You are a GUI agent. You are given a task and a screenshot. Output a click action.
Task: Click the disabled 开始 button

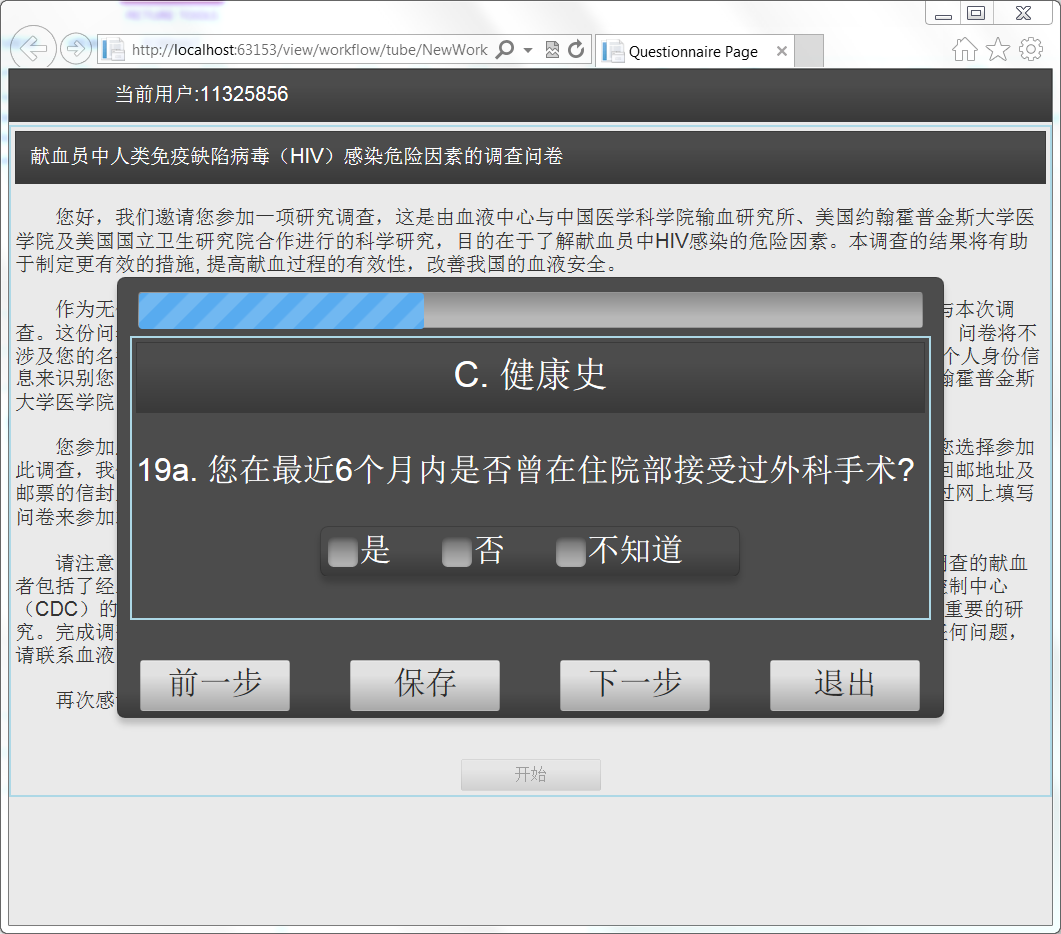tap(530, 774)
